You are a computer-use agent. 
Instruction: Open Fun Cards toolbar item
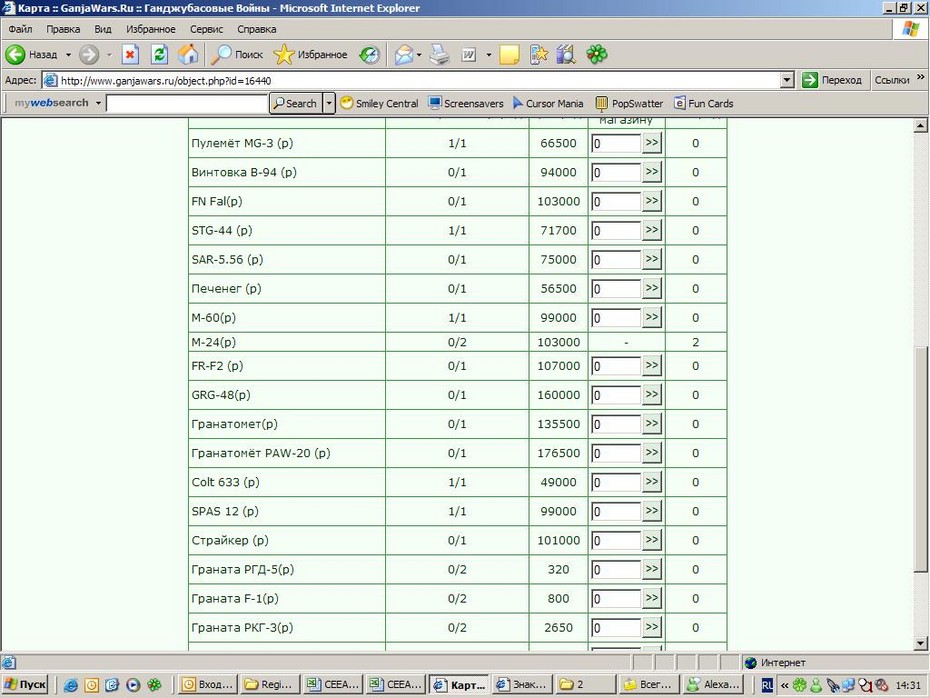[x=704, y=103]
